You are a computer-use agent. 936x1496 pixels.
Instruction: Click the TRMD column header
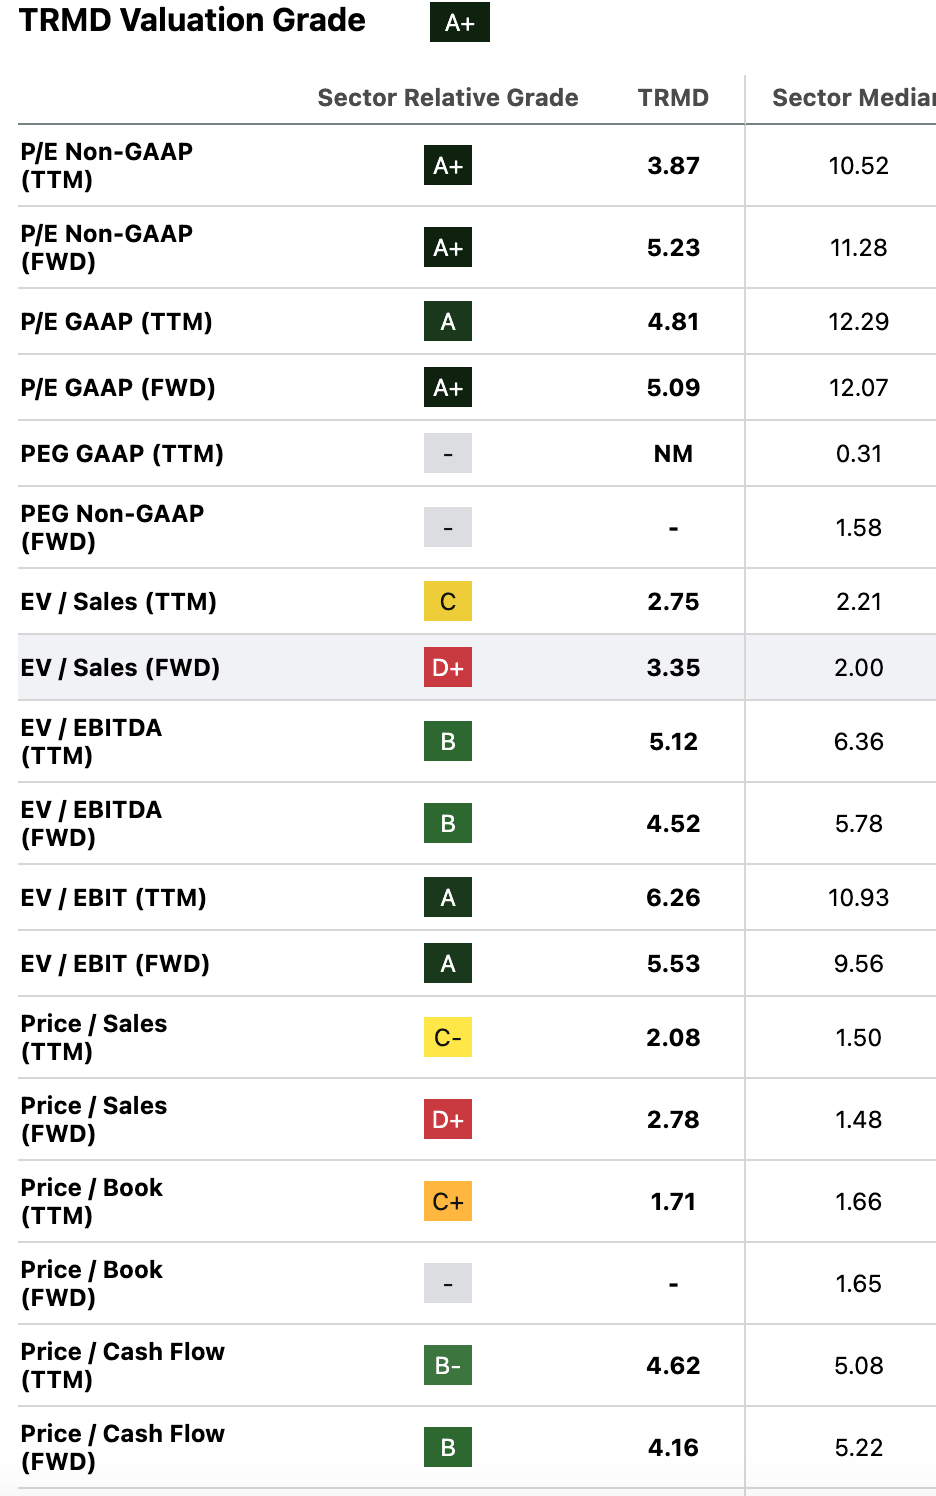(673, 98)
